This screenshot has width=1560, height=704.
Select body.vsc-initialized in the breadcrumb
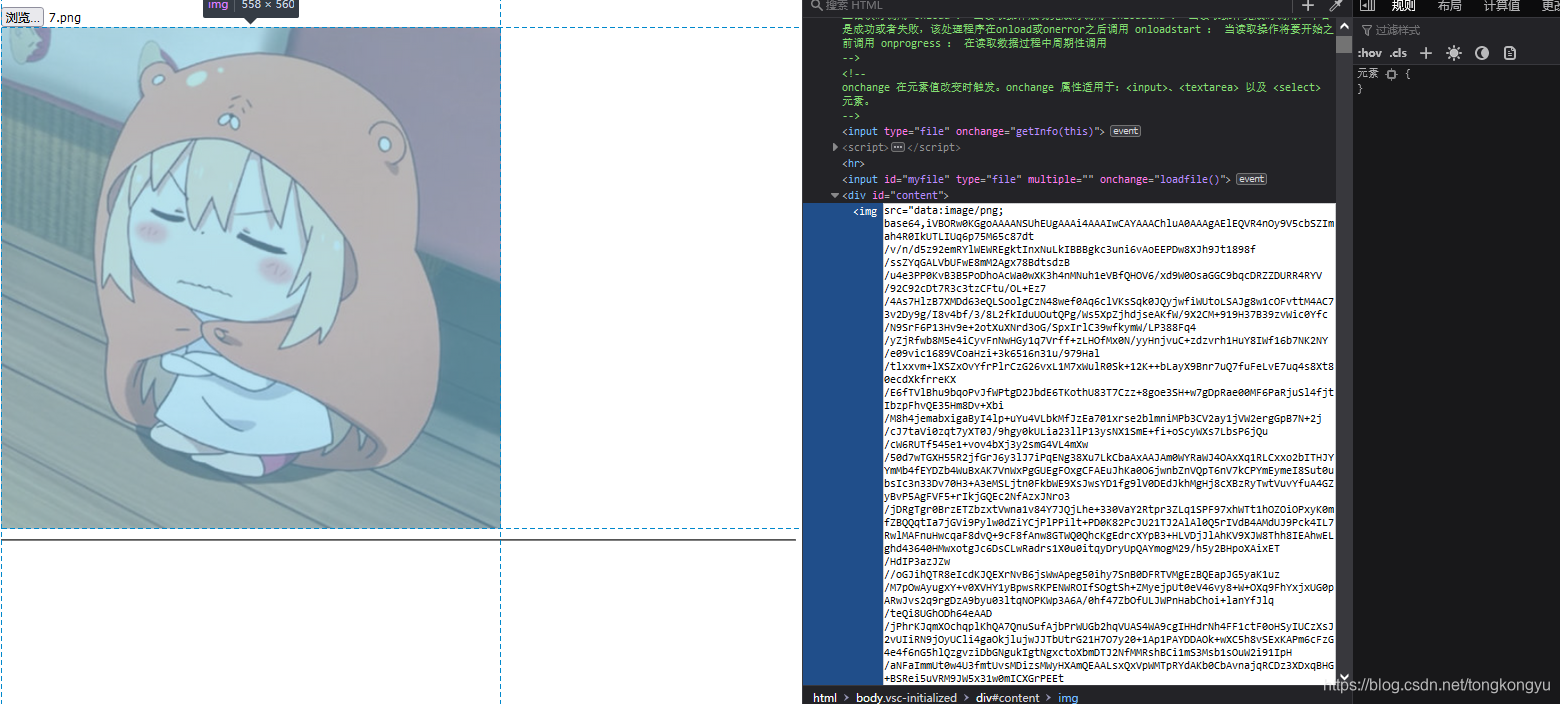point(906,697)
